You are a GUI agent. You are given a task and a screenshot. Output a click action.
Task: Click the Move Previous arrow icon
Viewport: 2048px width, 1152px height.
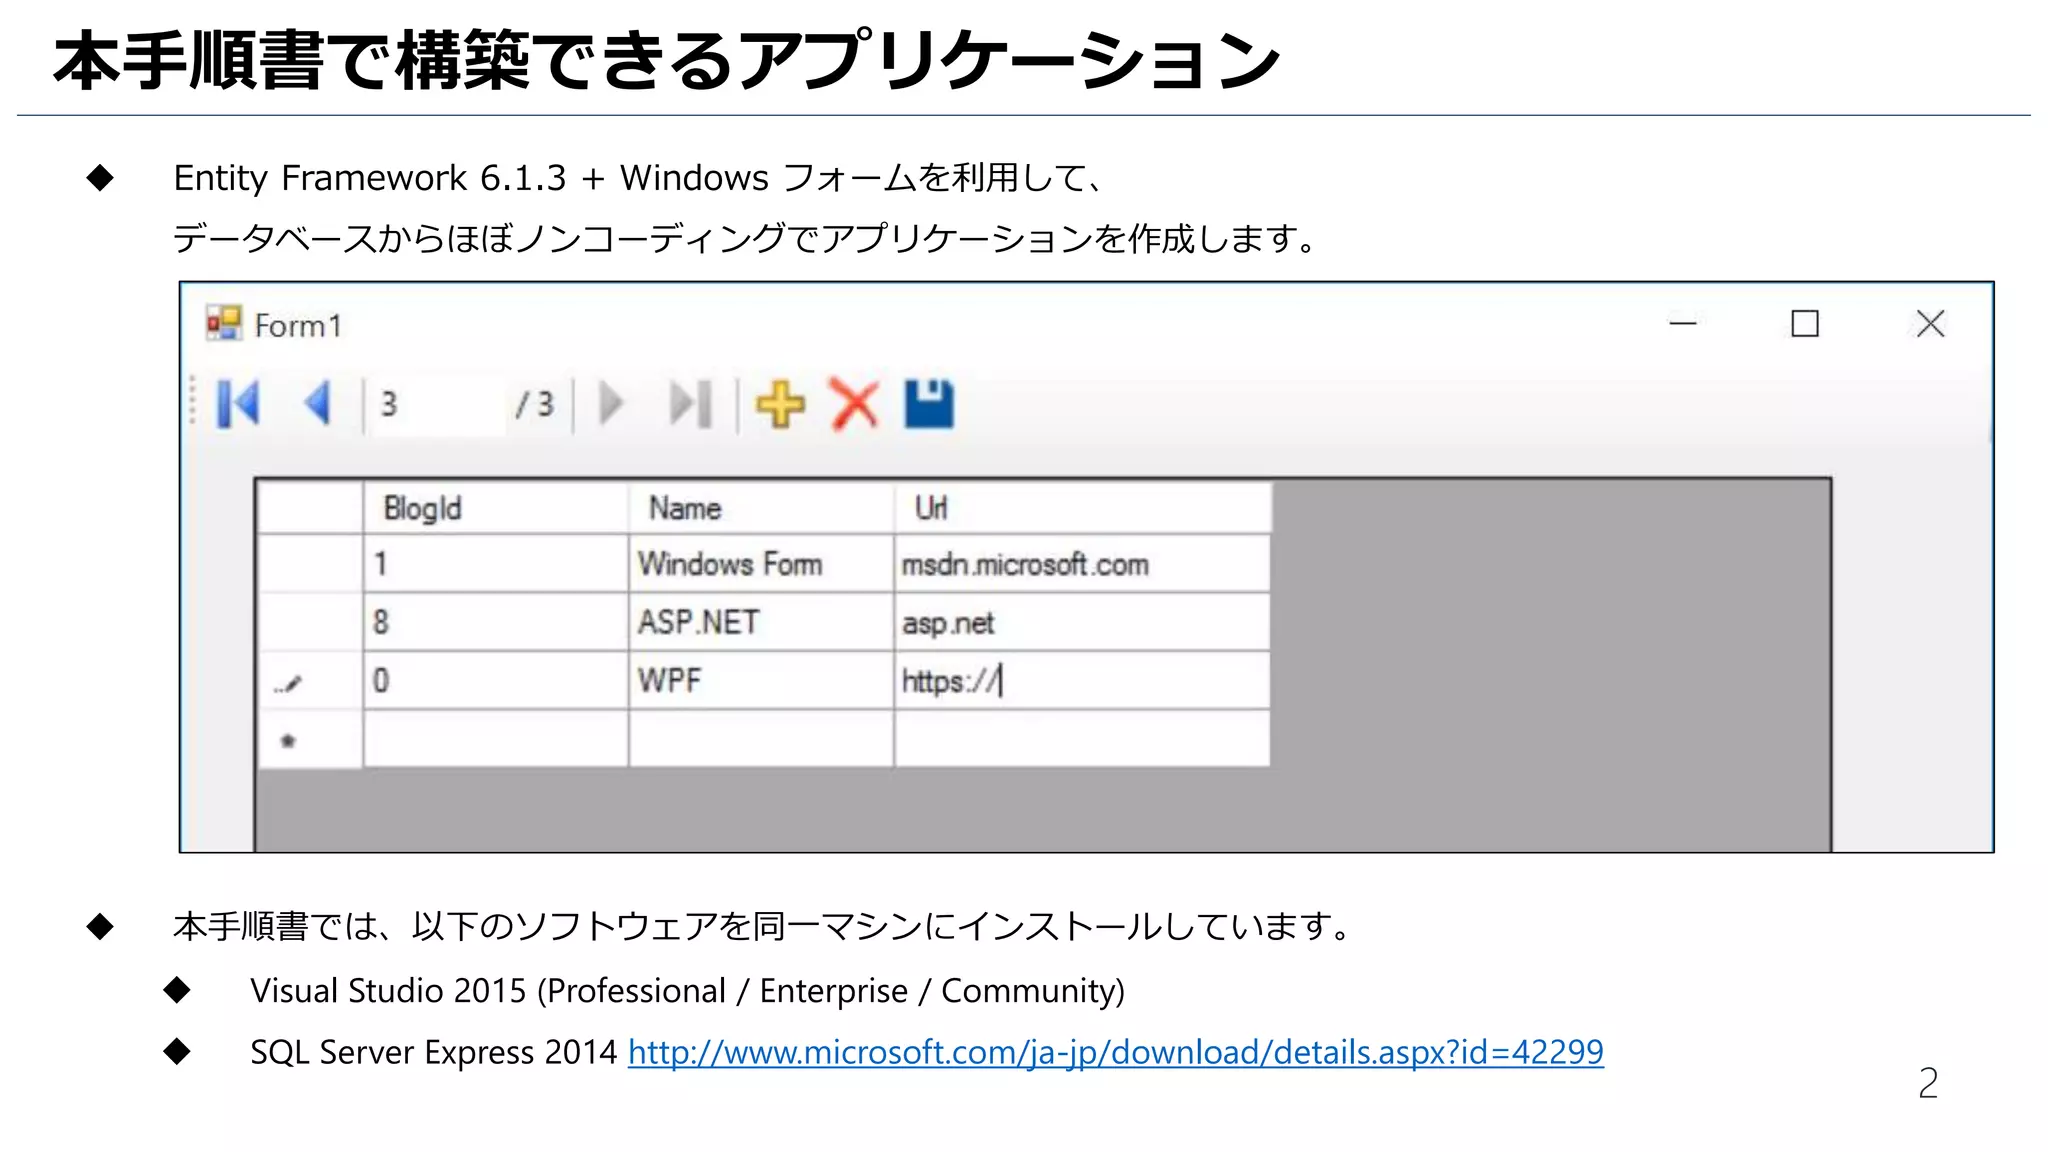[318, 404]
